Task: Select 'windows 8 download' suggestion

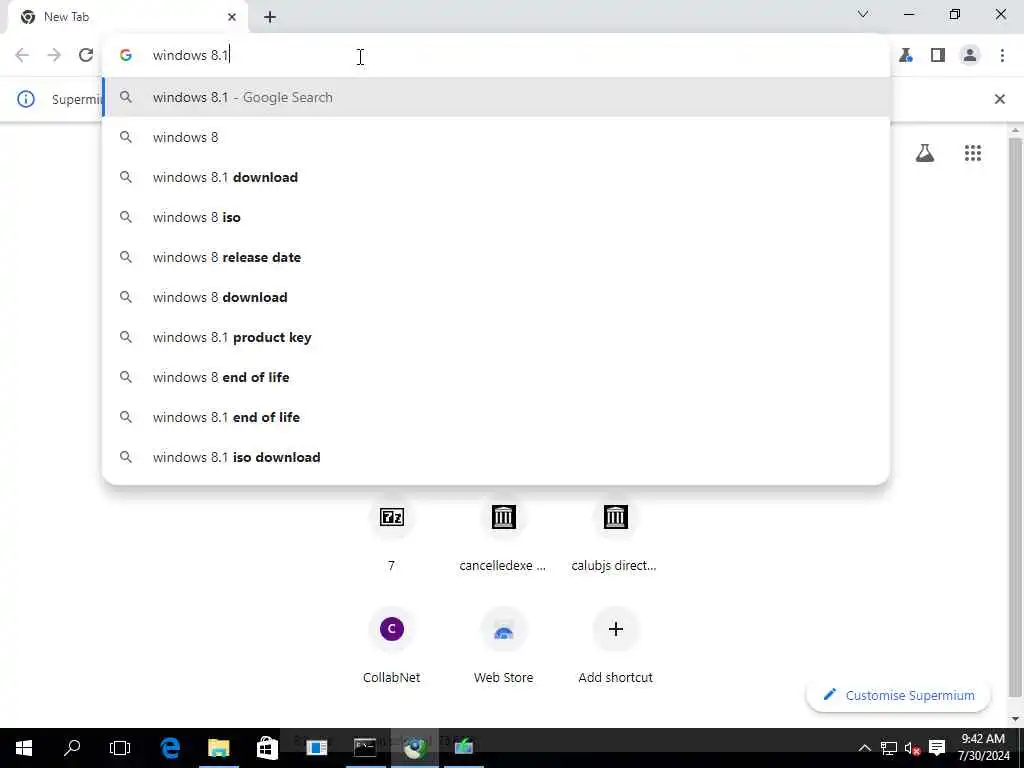Action: [x=496, y=297]
